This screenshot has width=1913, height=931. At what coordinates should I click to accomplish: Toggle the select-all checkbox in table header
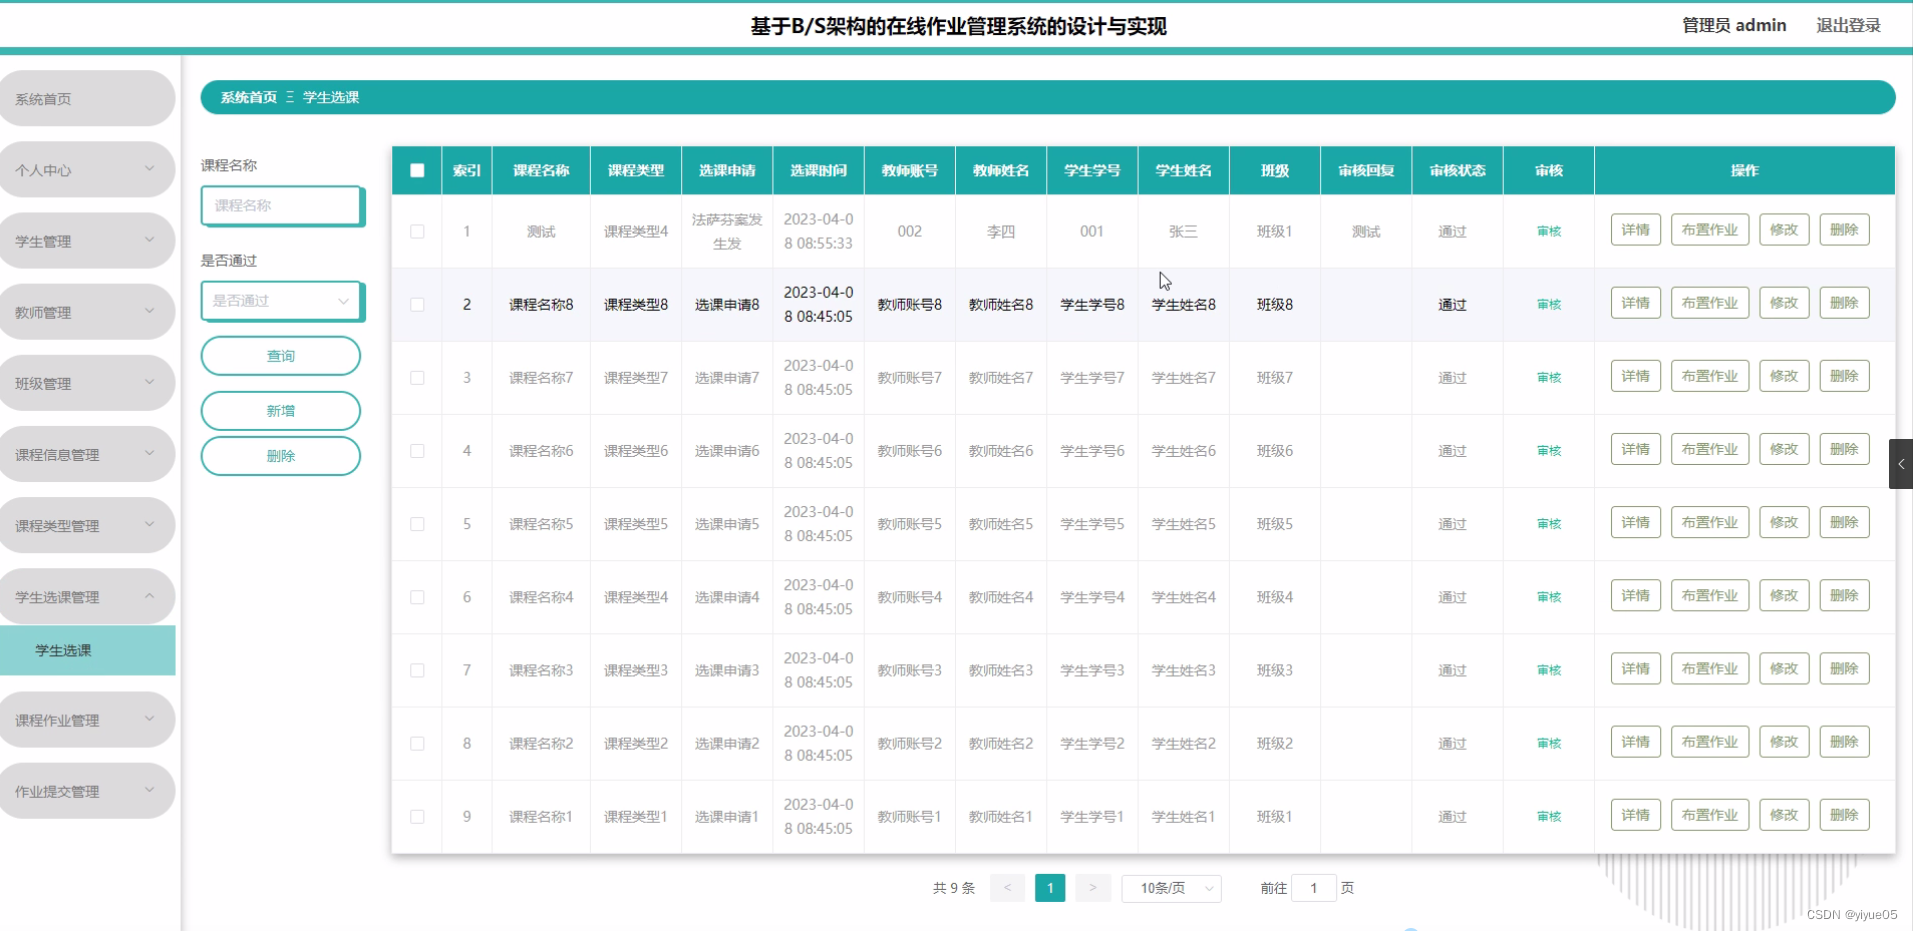click(417, 170)
